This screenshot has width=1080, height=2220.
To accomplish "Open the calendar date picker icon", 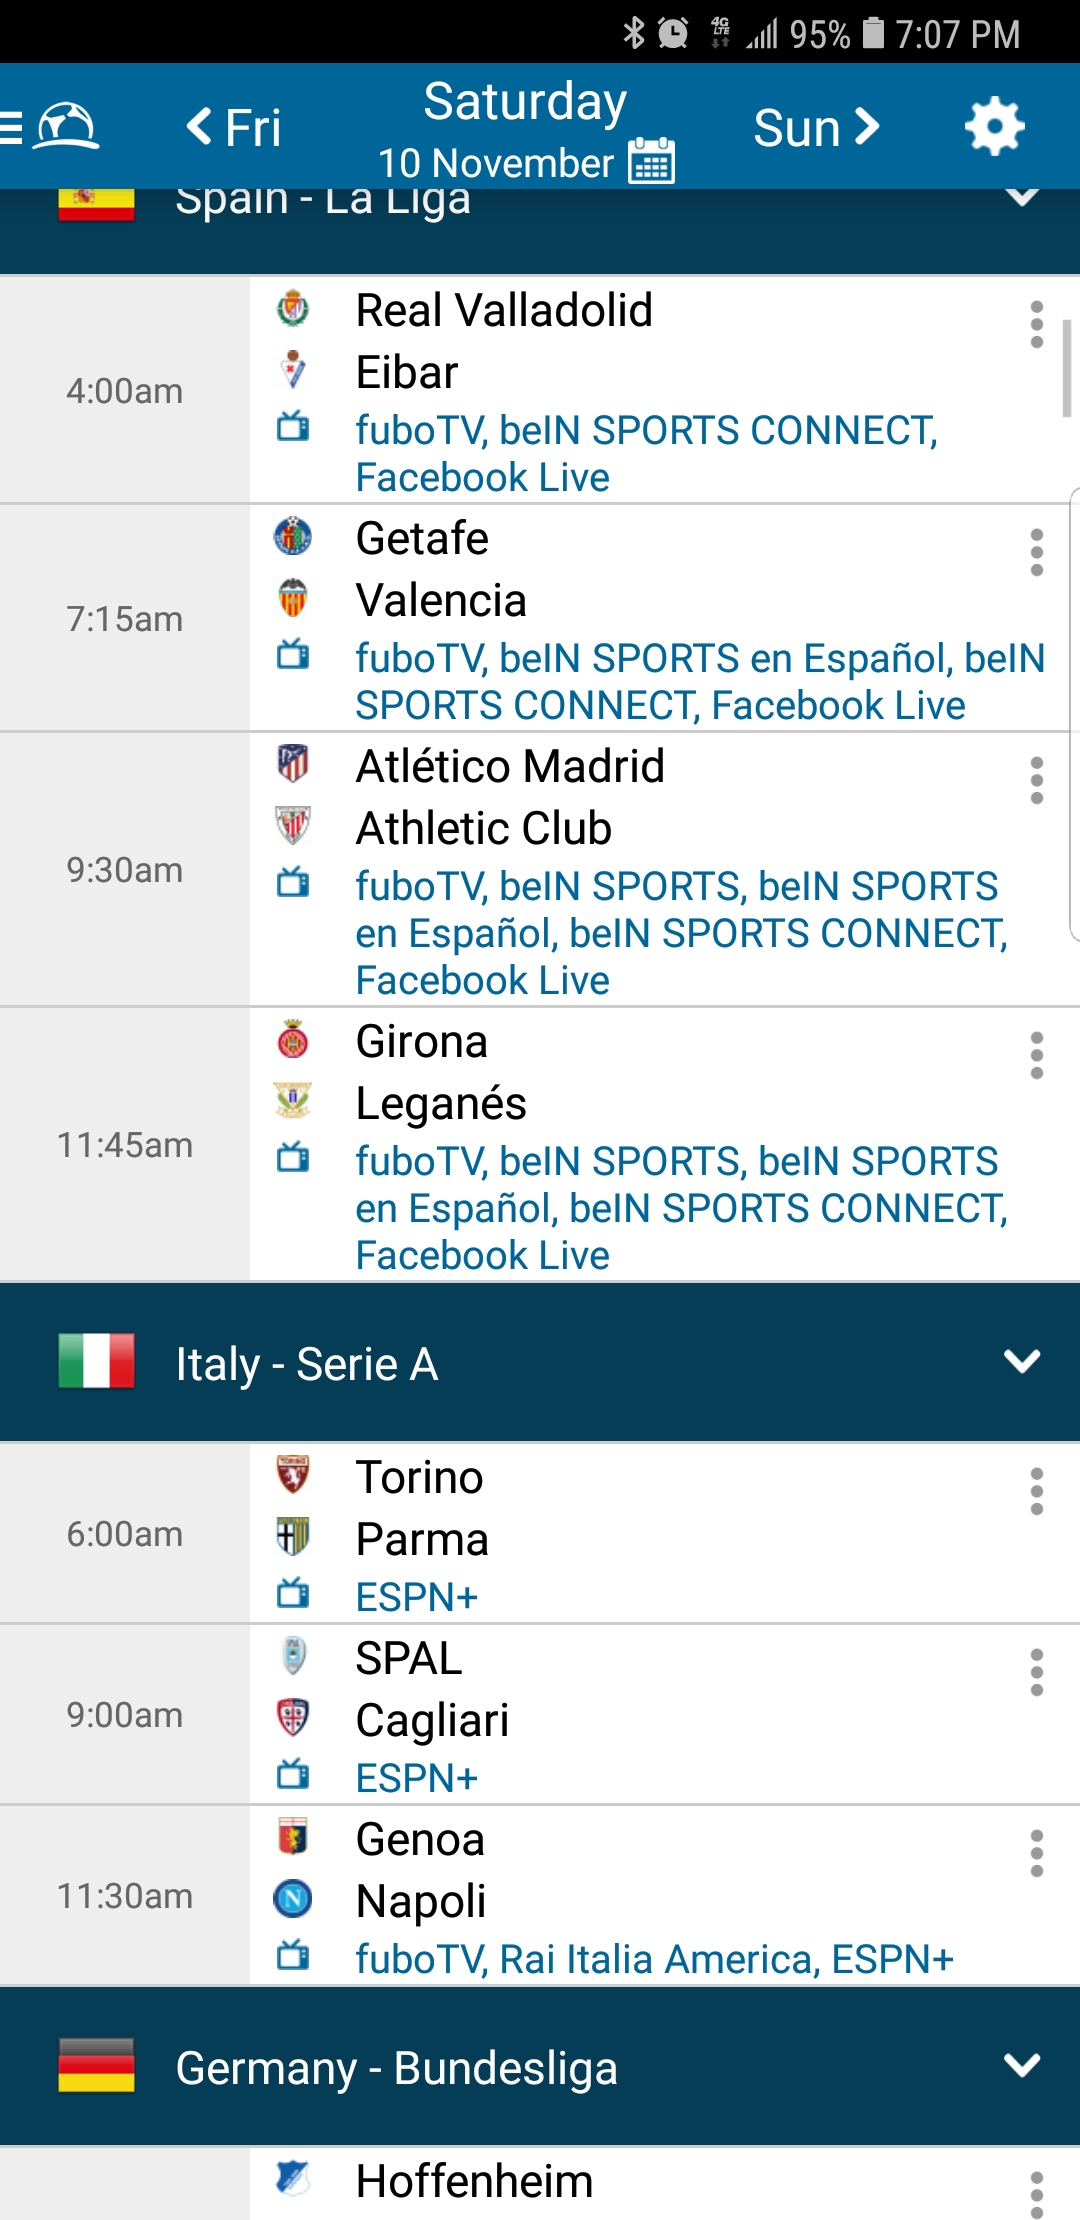I will tap(651, 161).
